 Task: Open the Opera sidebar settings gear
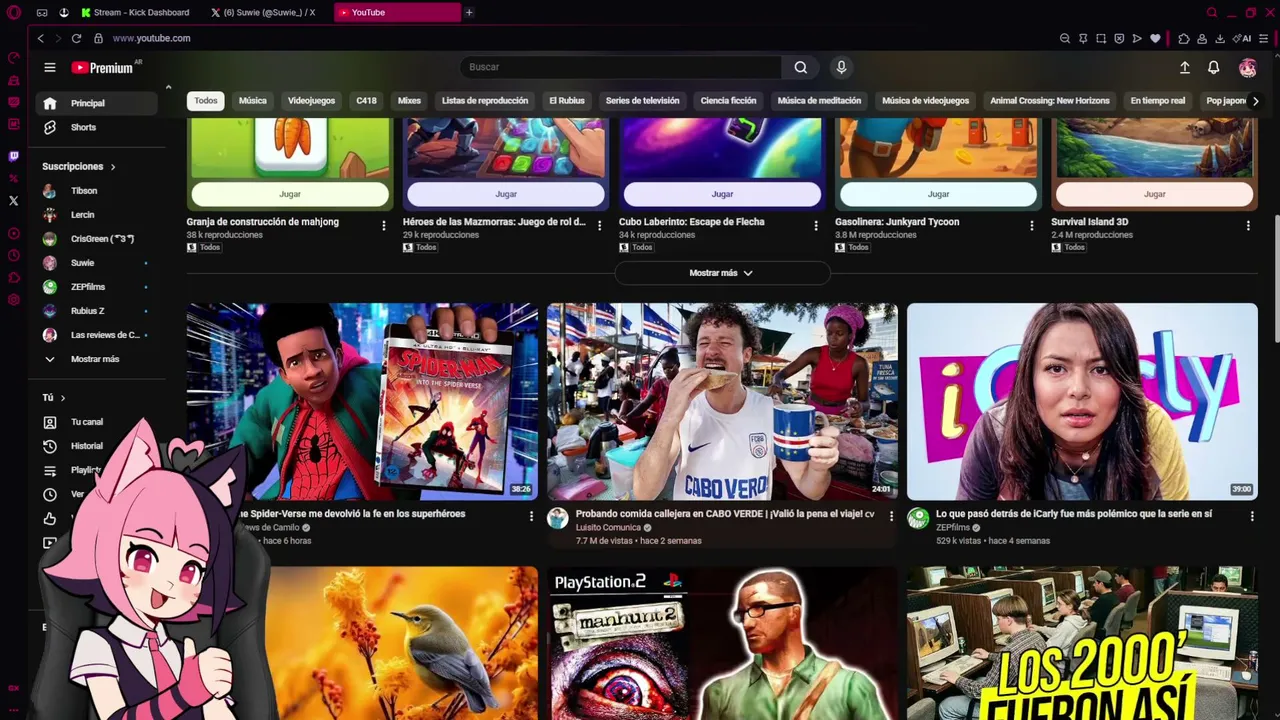13,300
